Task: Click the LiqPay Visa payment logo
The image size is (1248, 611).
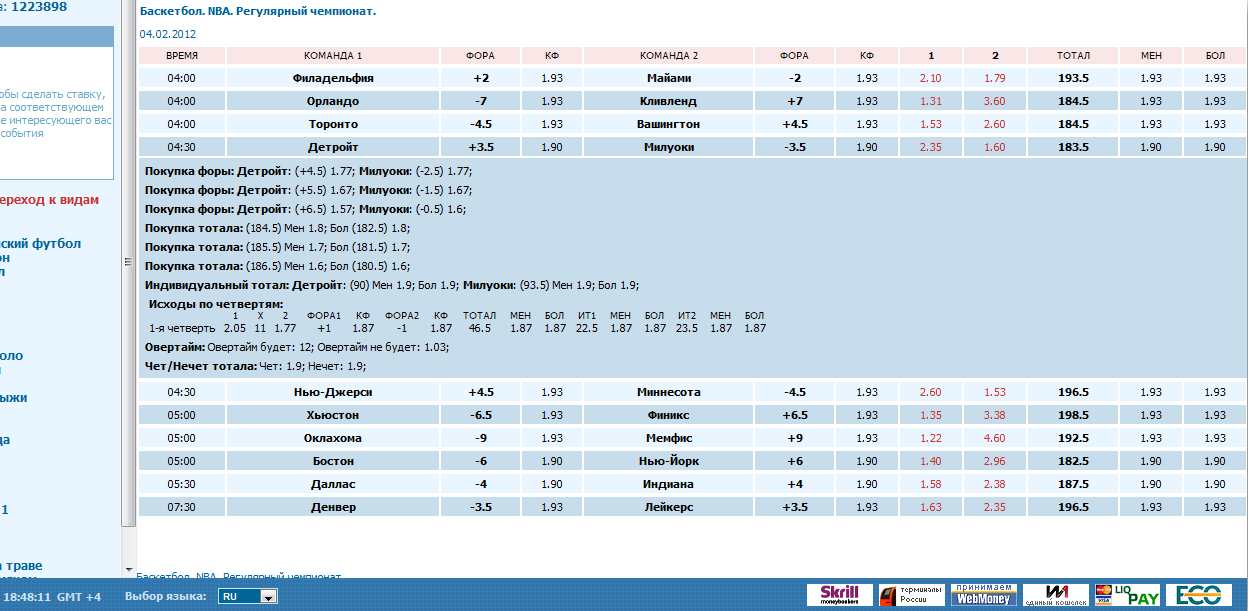Action: click(x=1127, y=596)
